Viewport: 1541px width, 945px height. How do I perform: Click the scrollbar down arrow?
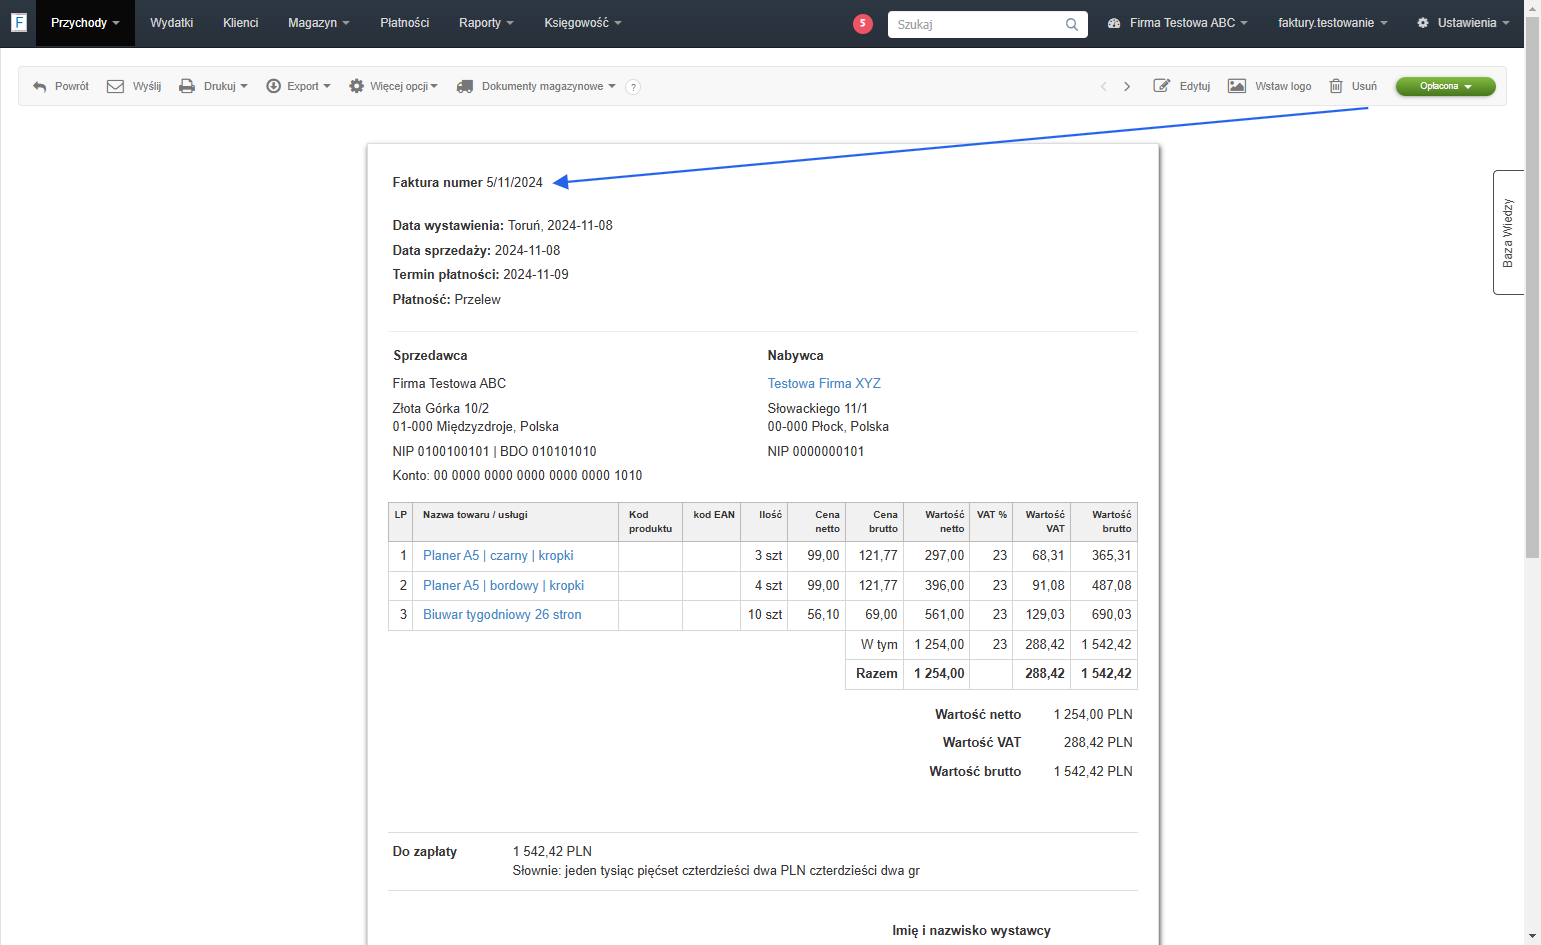click(1533, 937)
